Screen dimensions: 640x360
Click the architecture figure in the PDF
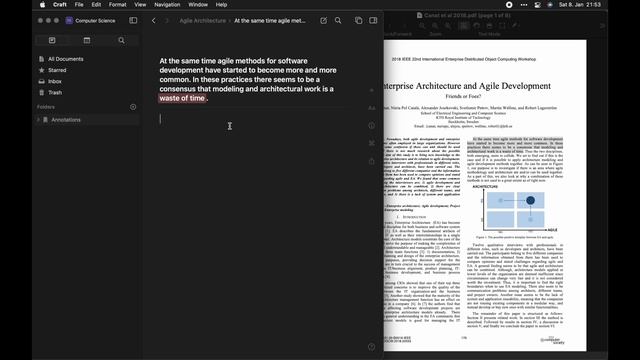pos(515,210)
